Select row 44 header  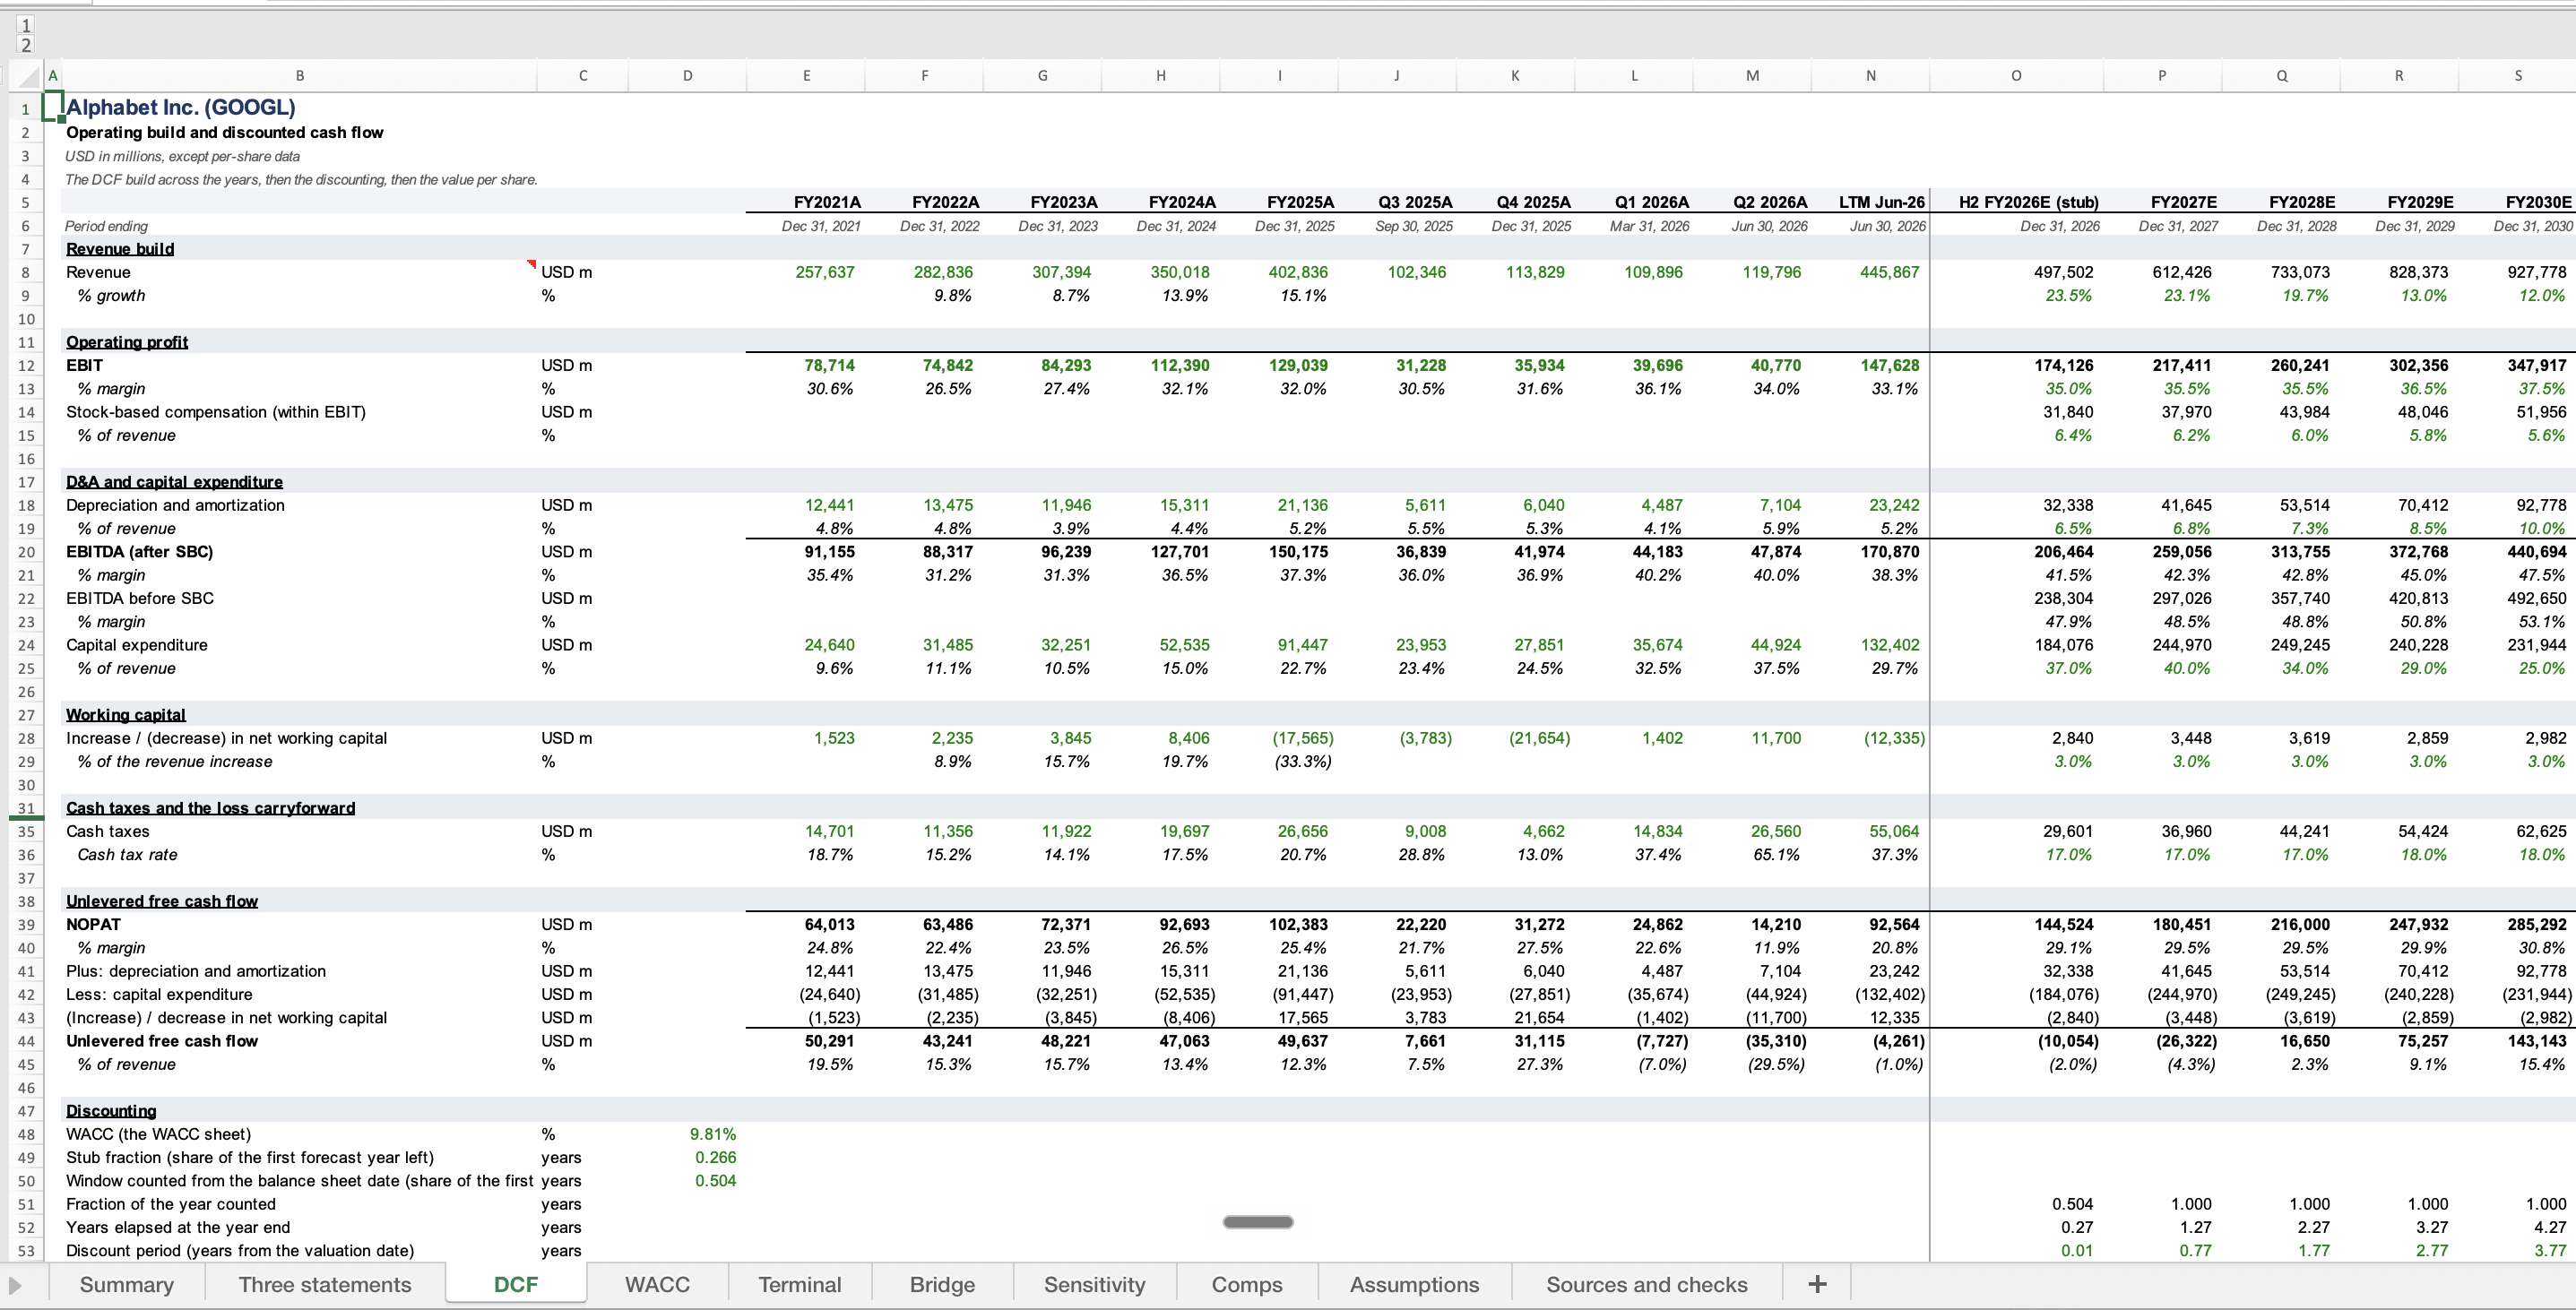25,1041
